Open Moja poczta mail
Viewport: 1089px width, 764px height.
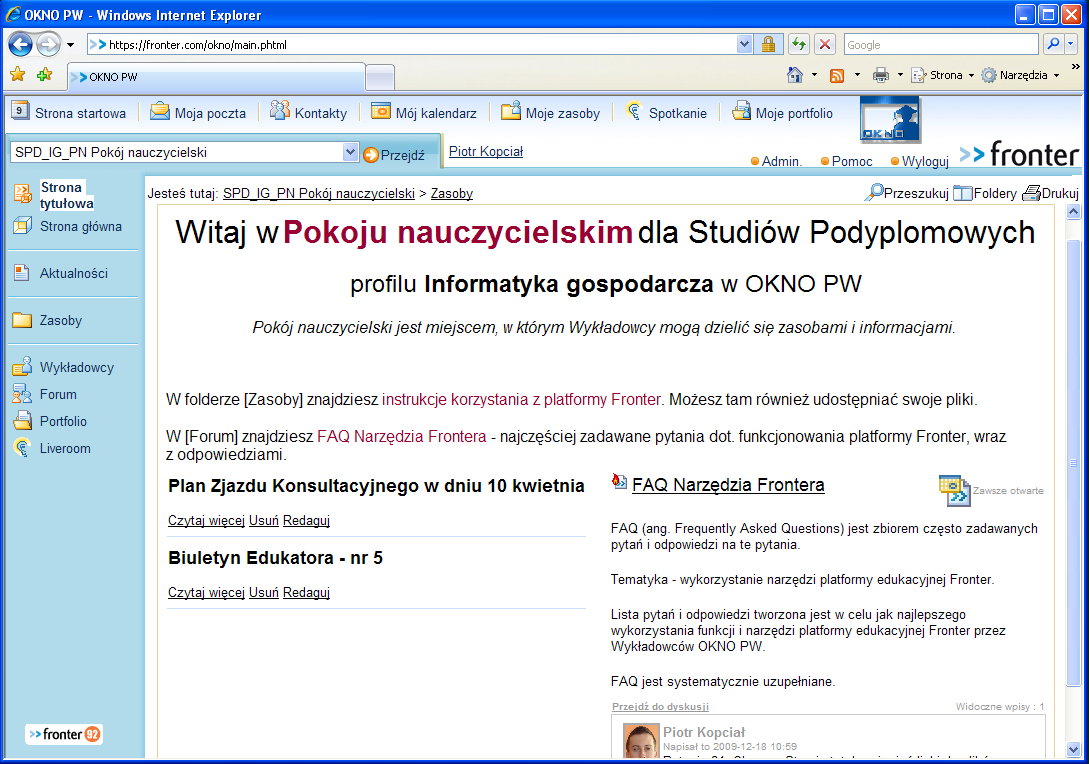click(x=198, y=113)
